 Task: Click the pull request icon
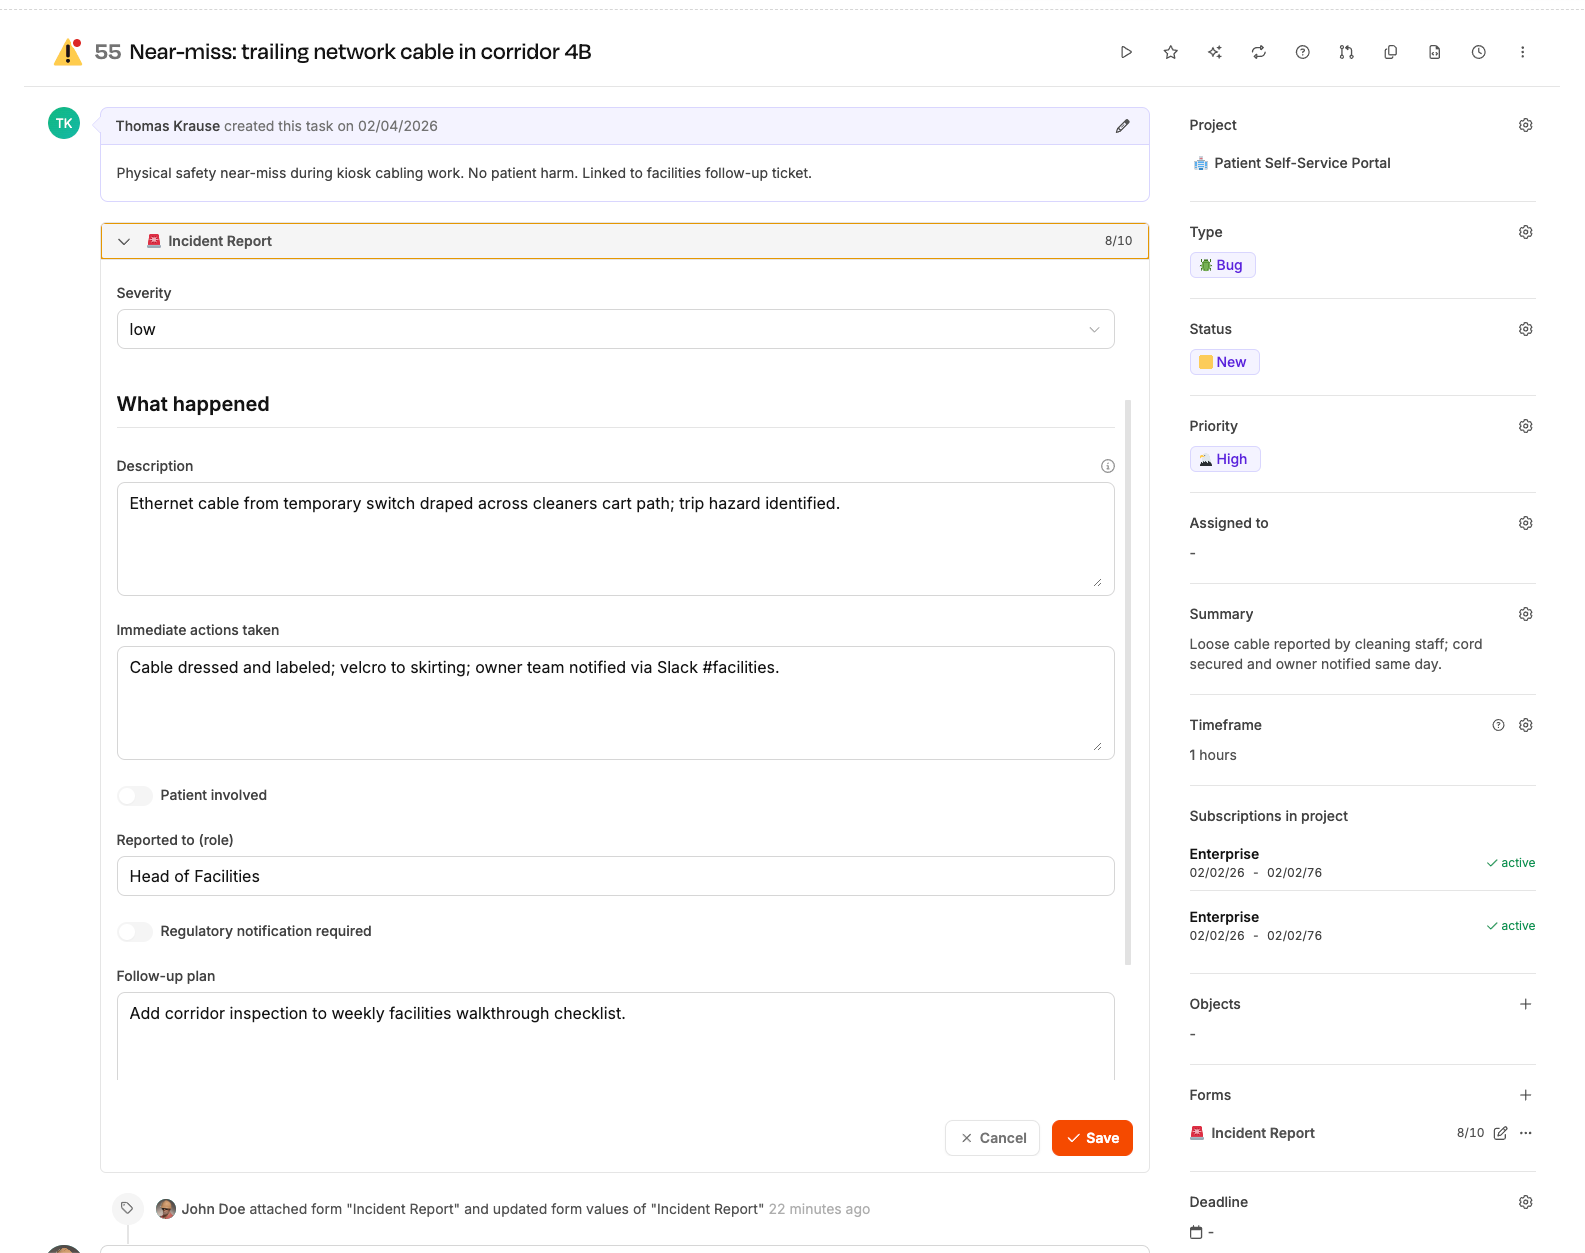(1346, 52)
